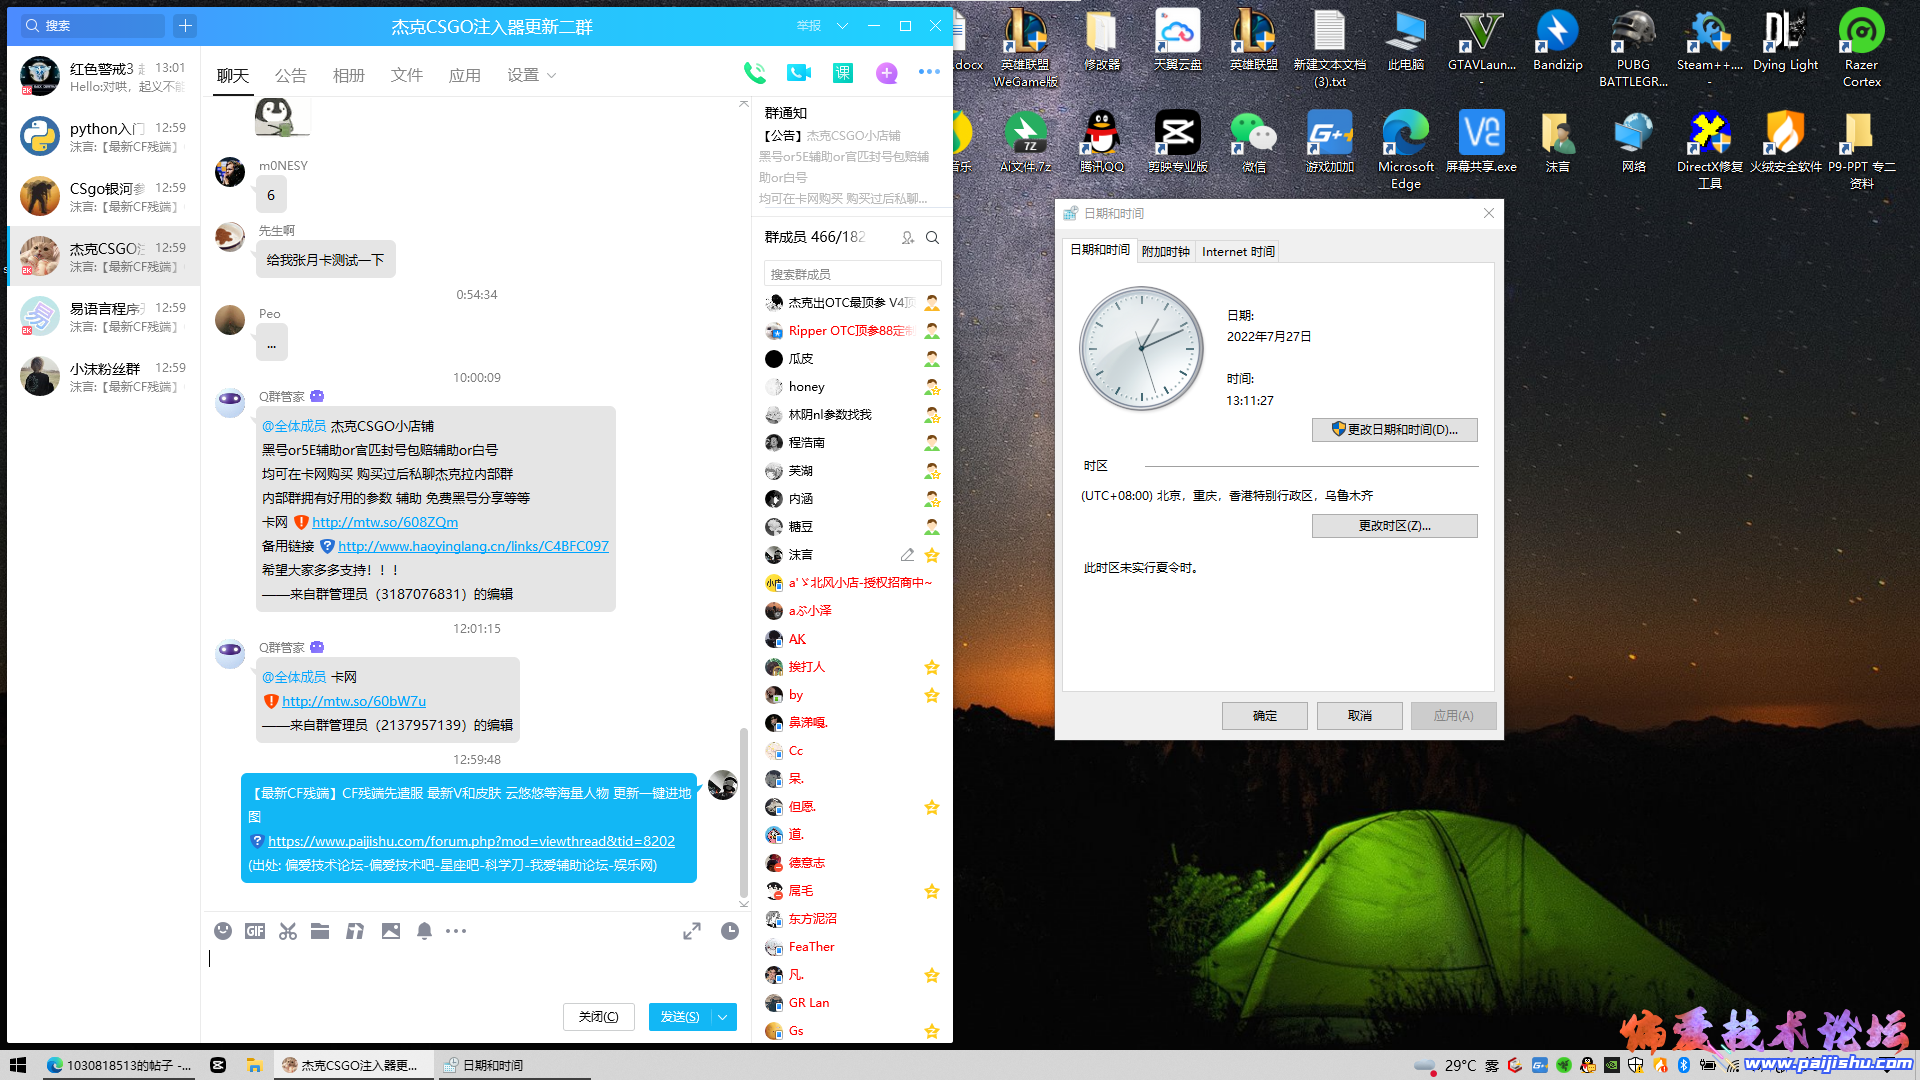Open File Explorer from the taskbar

point(255,1065)
